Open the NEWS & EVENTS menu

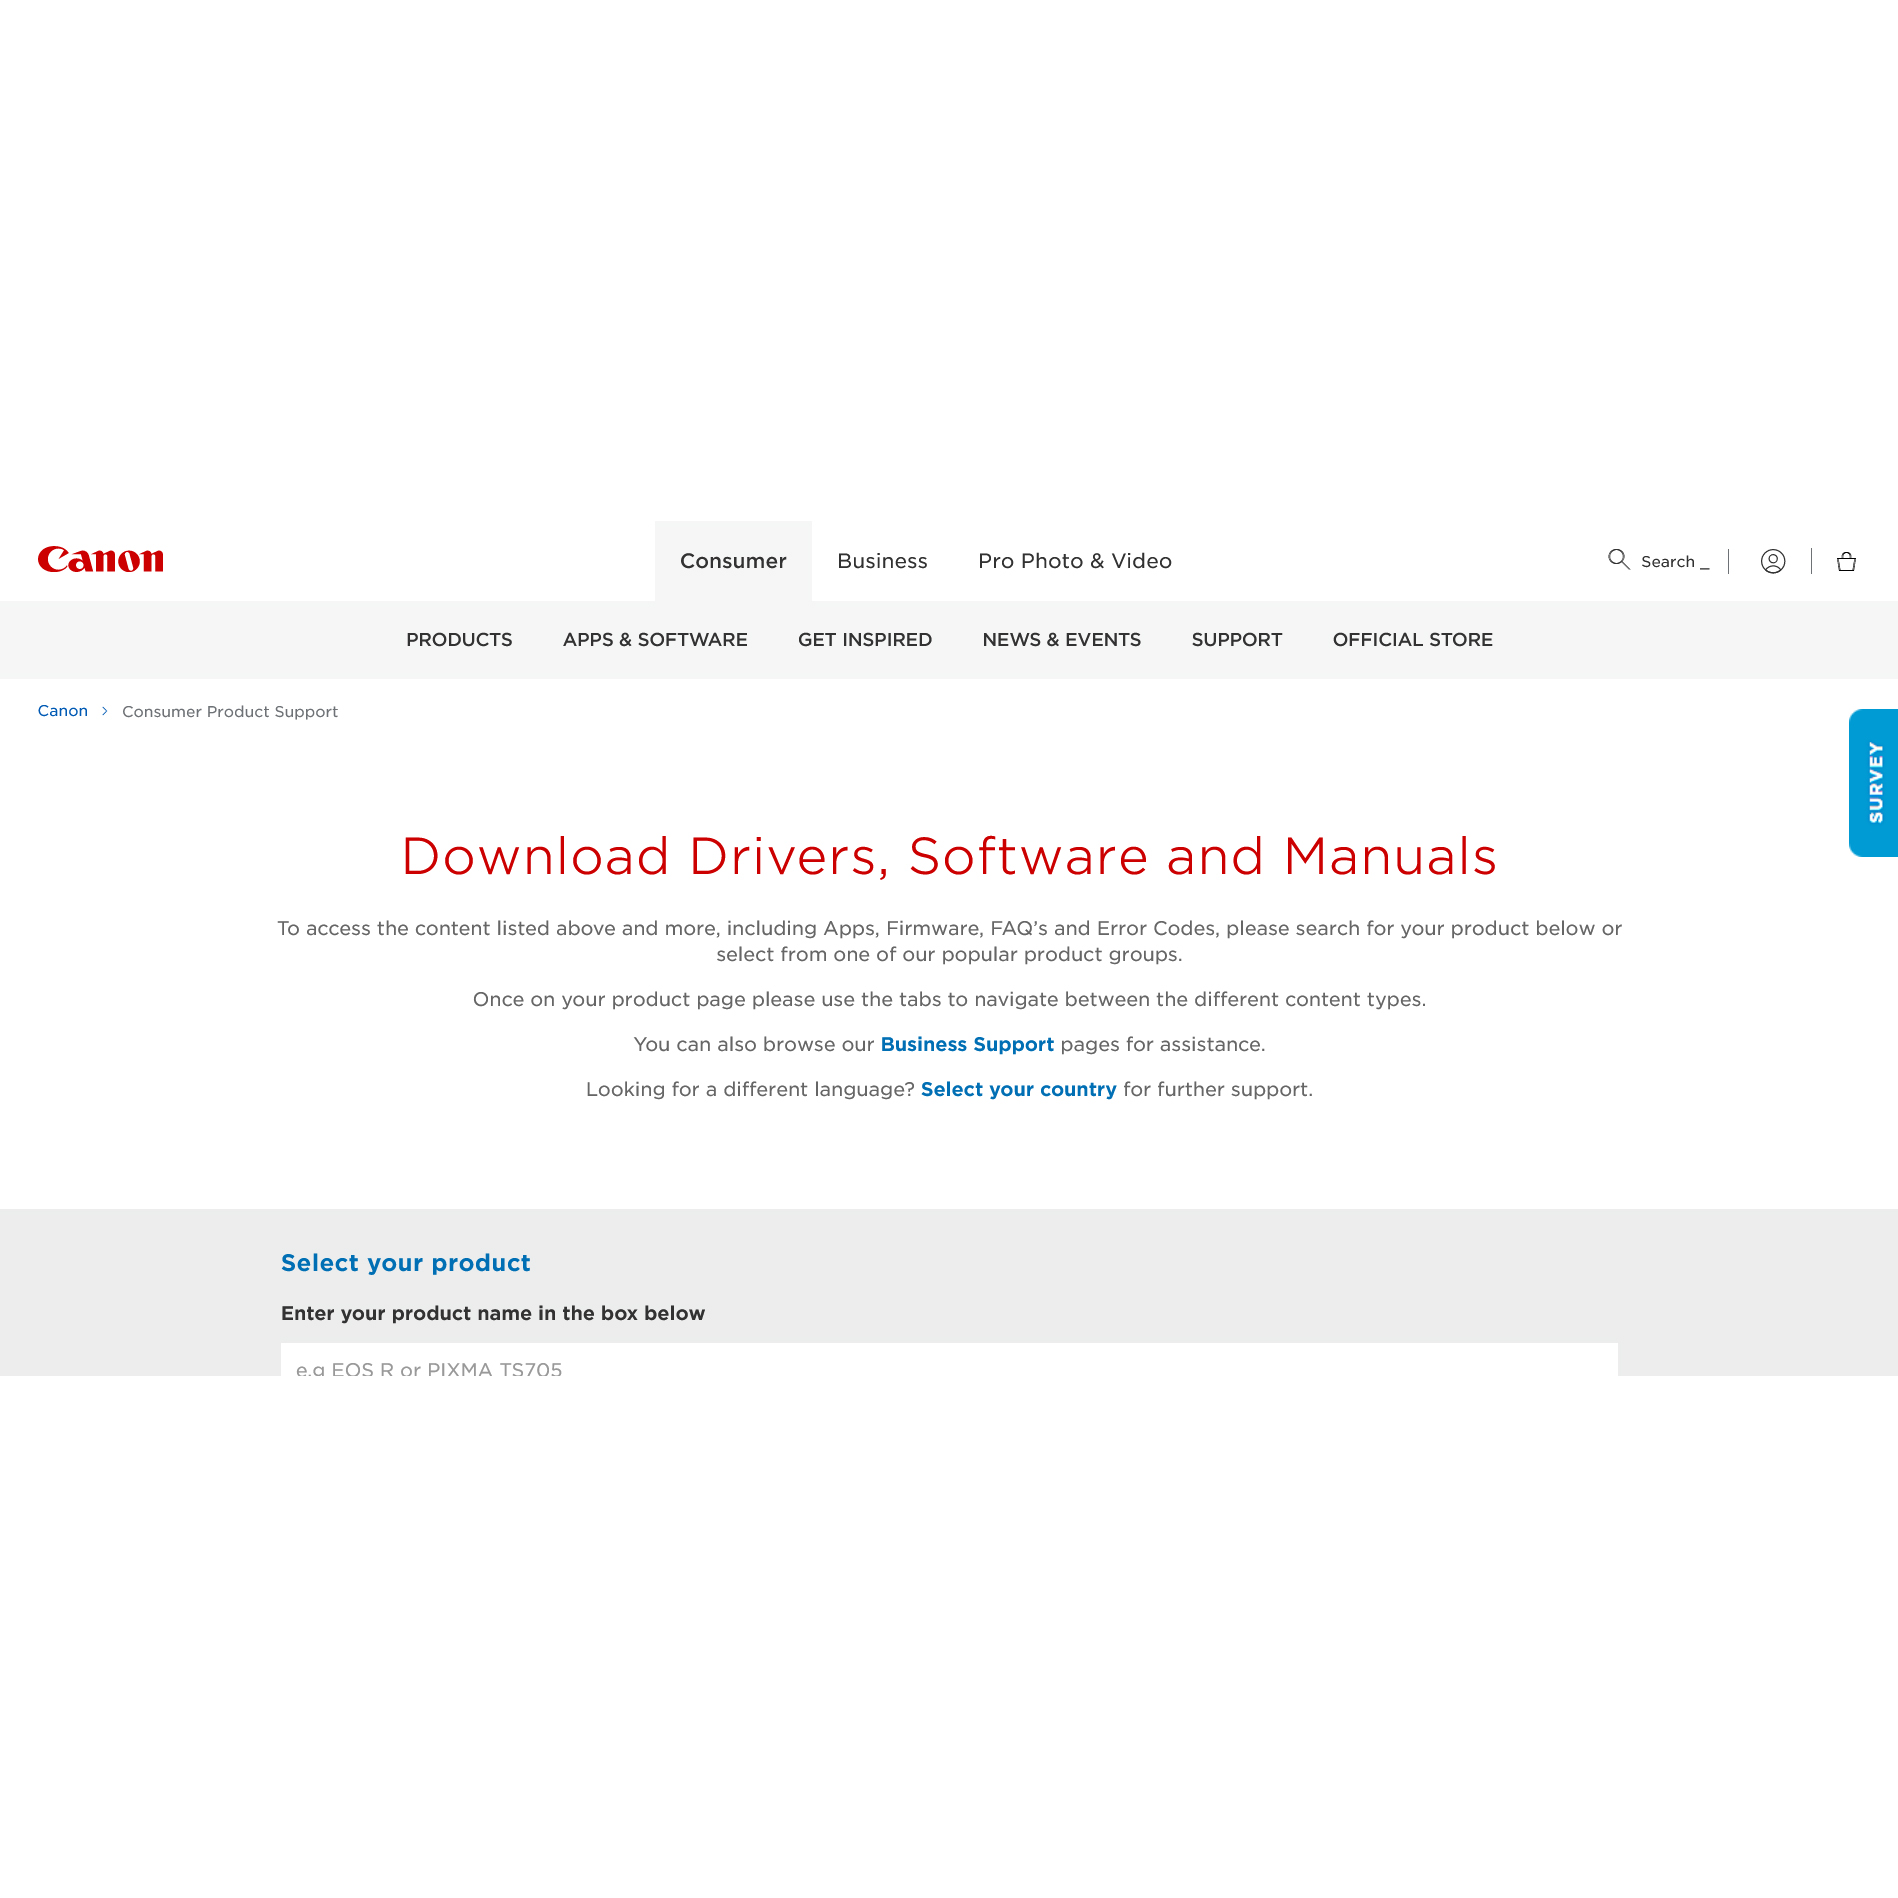tap(1062, 640)
